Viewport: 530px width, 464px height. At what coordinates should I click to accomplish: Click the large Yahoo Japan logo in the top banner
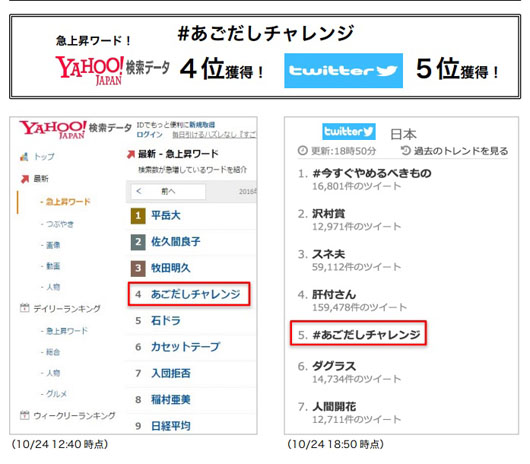[x=90, y=70]
